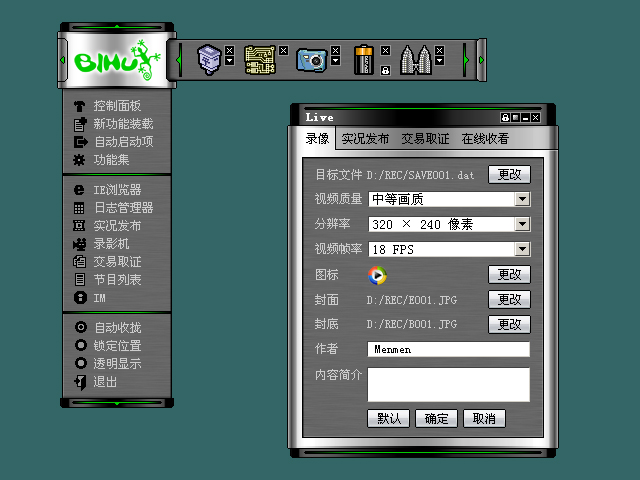Click the green left arrow inside toolbar strip
Image resolution: width=640 pixels, height=480 pixels.
(179, 60)
